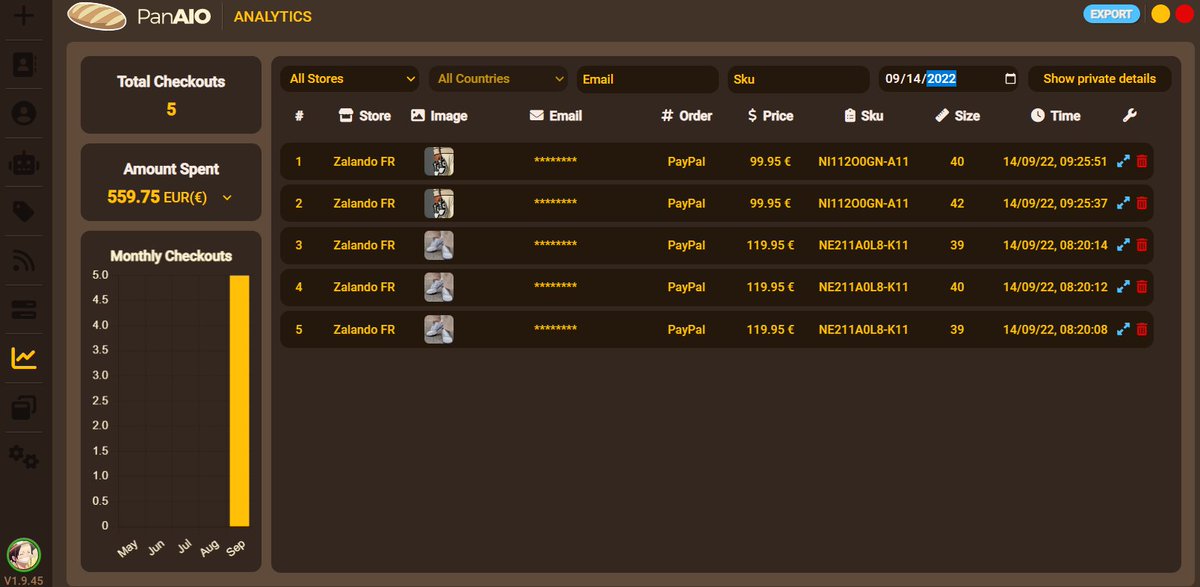Image resolution: width=1200 pixels, height=587 pixels.
Task: Click the Order column header
Action: tap(687, 115)
